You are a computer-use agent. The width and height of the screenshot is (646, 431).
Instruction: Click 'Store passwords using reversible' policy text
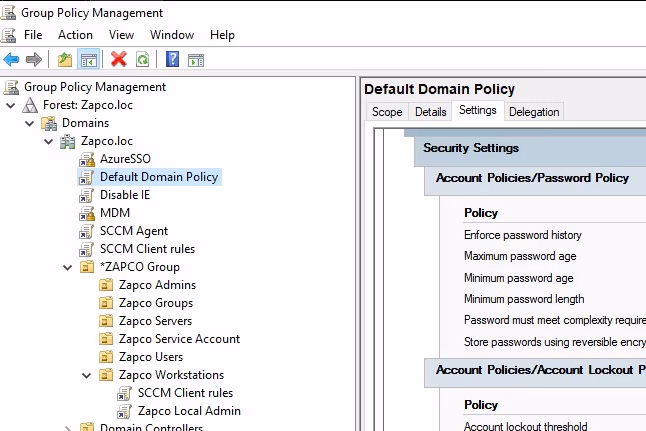point(555,342)
